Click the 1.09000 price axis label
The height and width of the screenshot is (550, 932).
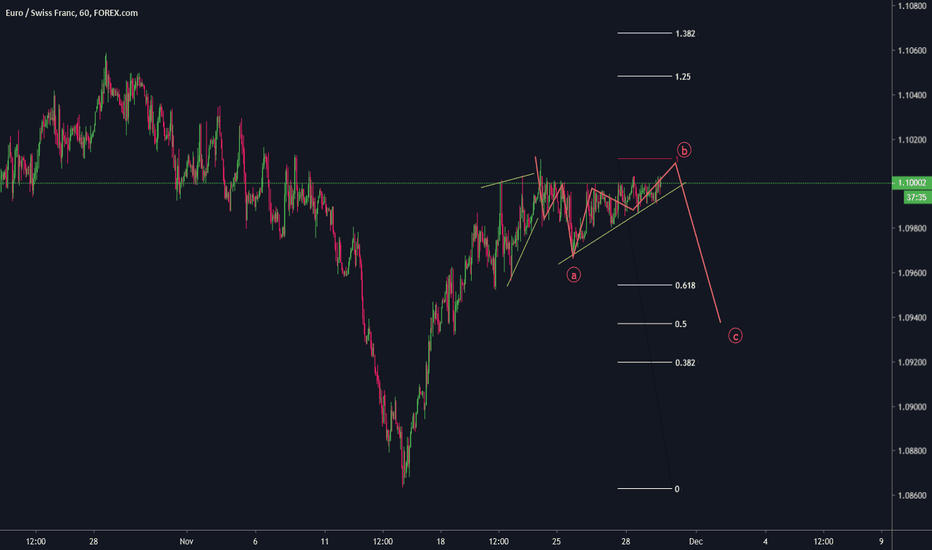(909, 407)
